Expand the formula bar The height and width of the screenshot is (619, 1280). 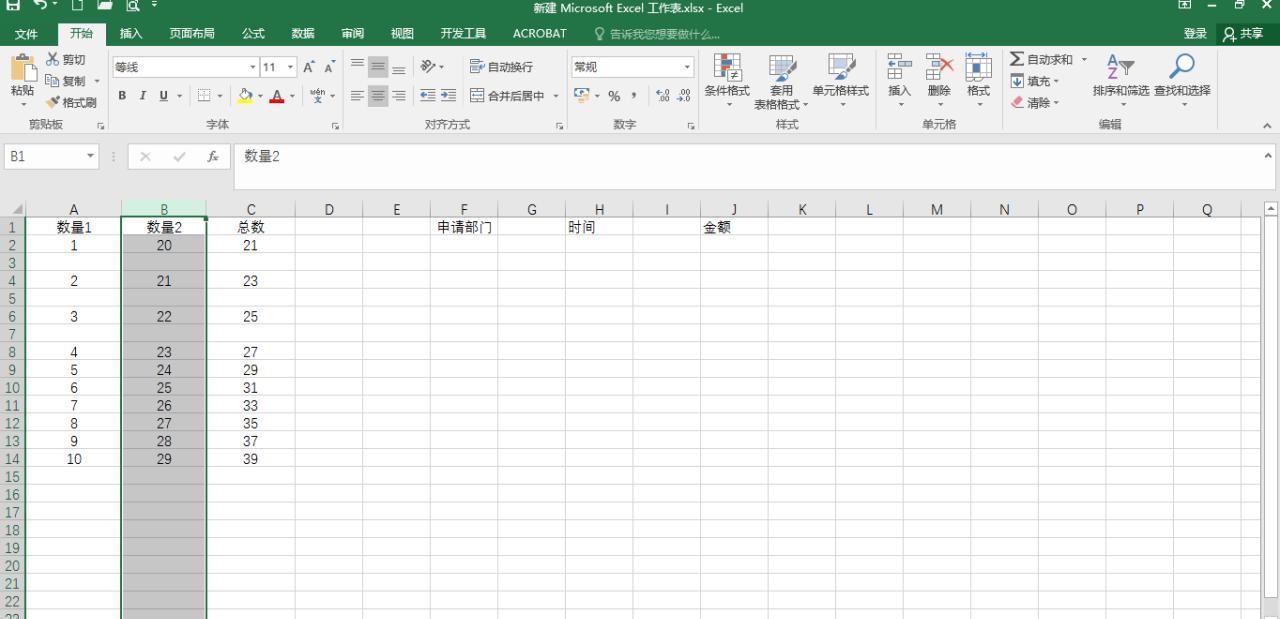(1269, 156)
